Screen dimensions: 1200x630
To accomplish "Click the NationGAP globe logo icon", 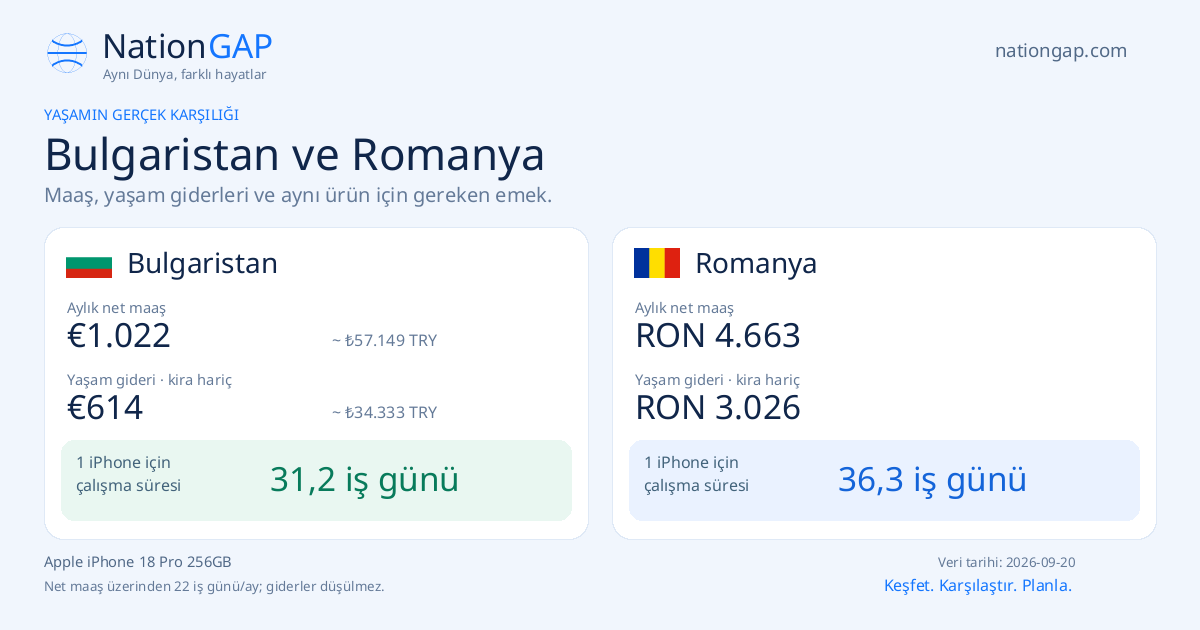I will pos(67,53).
